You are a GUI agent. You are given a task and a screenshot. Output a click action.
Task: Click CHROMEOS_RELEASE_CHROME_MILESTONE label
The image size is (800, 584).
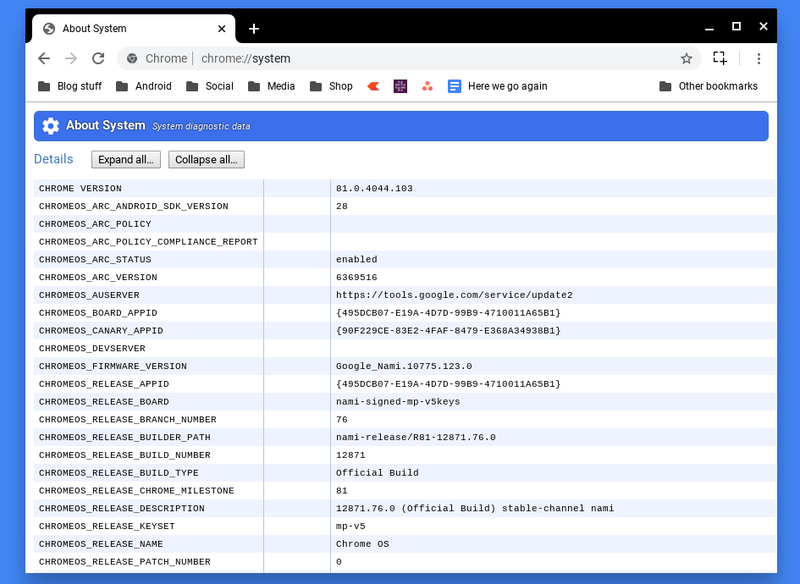[136, 491]
